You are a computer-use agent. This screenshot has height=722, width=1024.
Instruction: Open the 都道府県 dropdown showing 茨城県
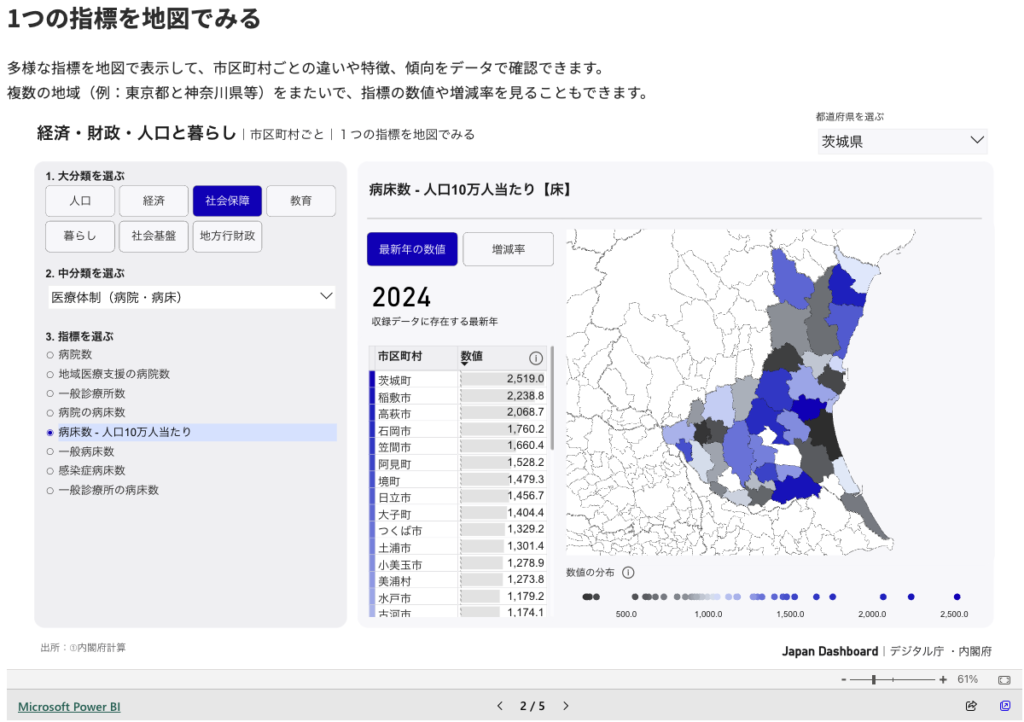coord(902,141)
